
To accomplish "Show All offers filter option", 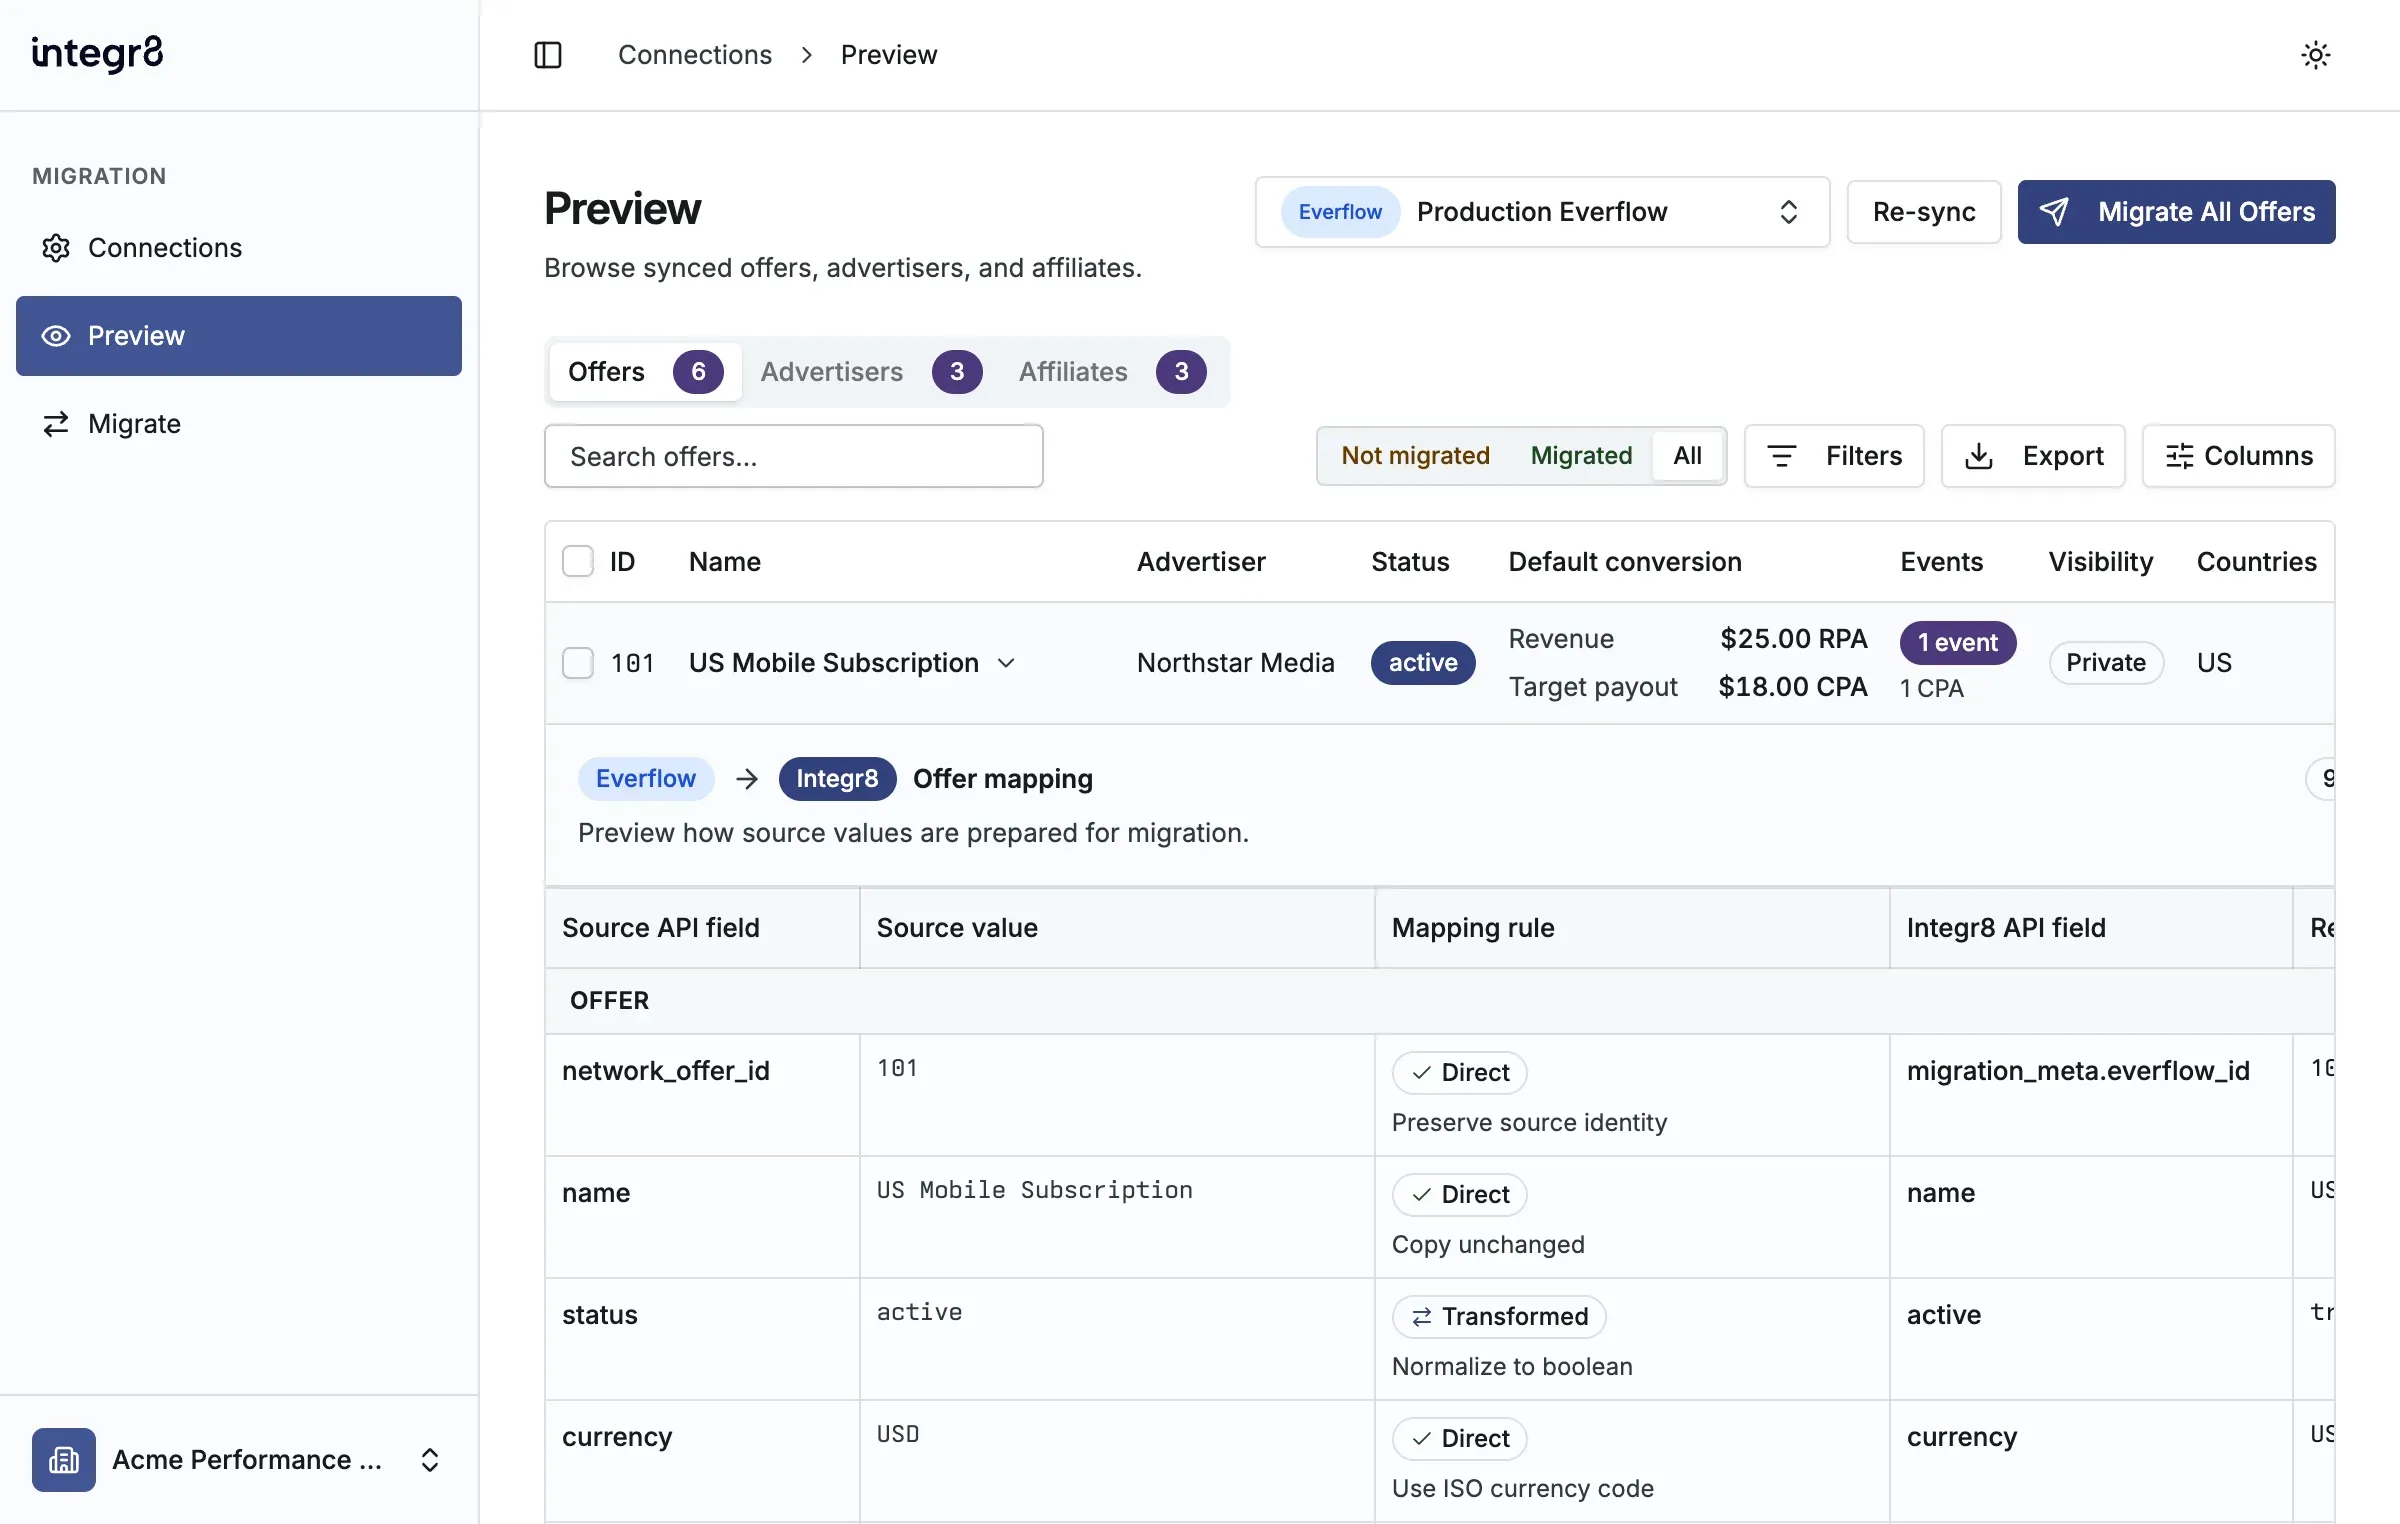I will pos(1688,456).
